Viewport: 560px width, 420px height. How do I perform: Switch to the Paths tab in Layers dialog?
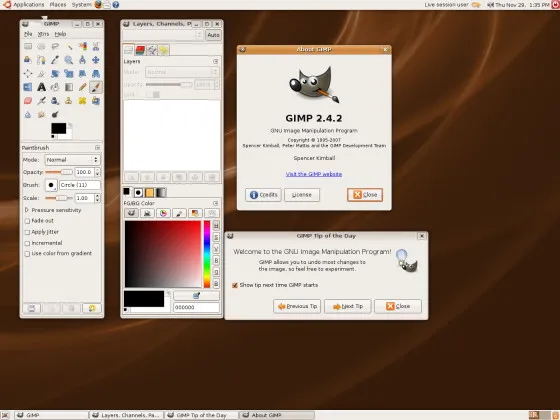pyautogui.click(x=152, y=50)
